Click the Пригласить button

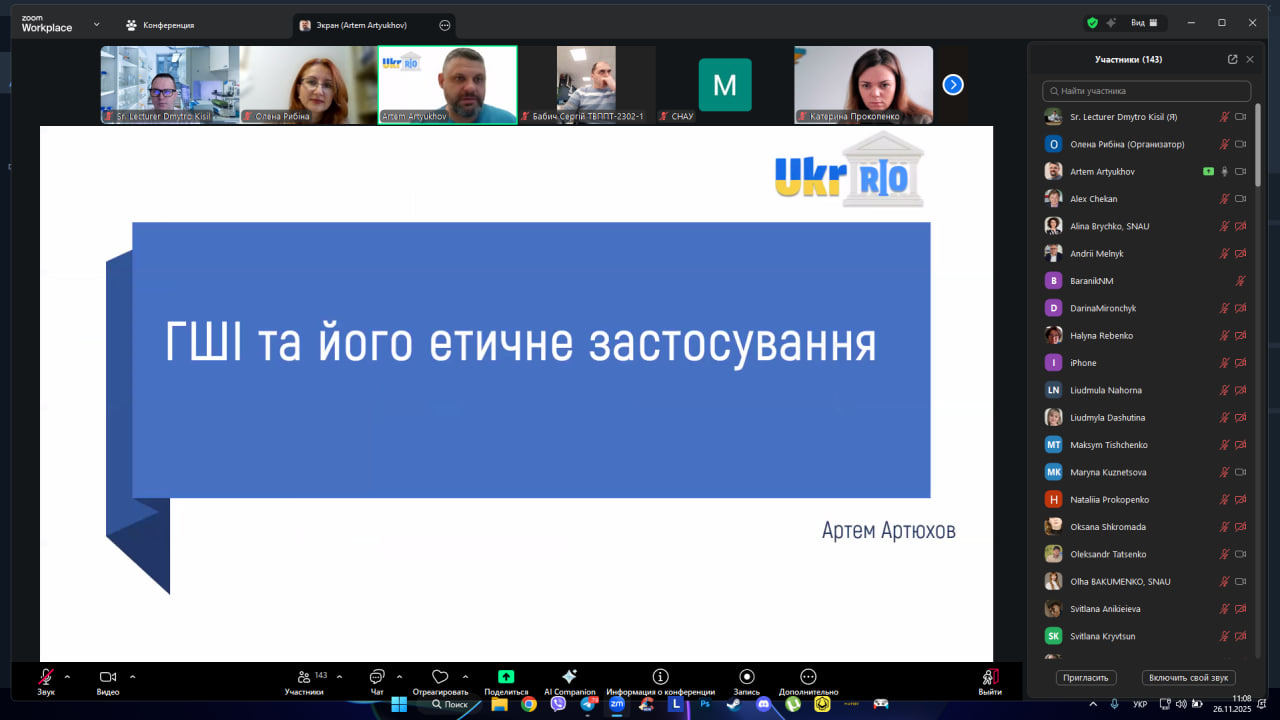pyautogui.click(x=1085, y=677)
